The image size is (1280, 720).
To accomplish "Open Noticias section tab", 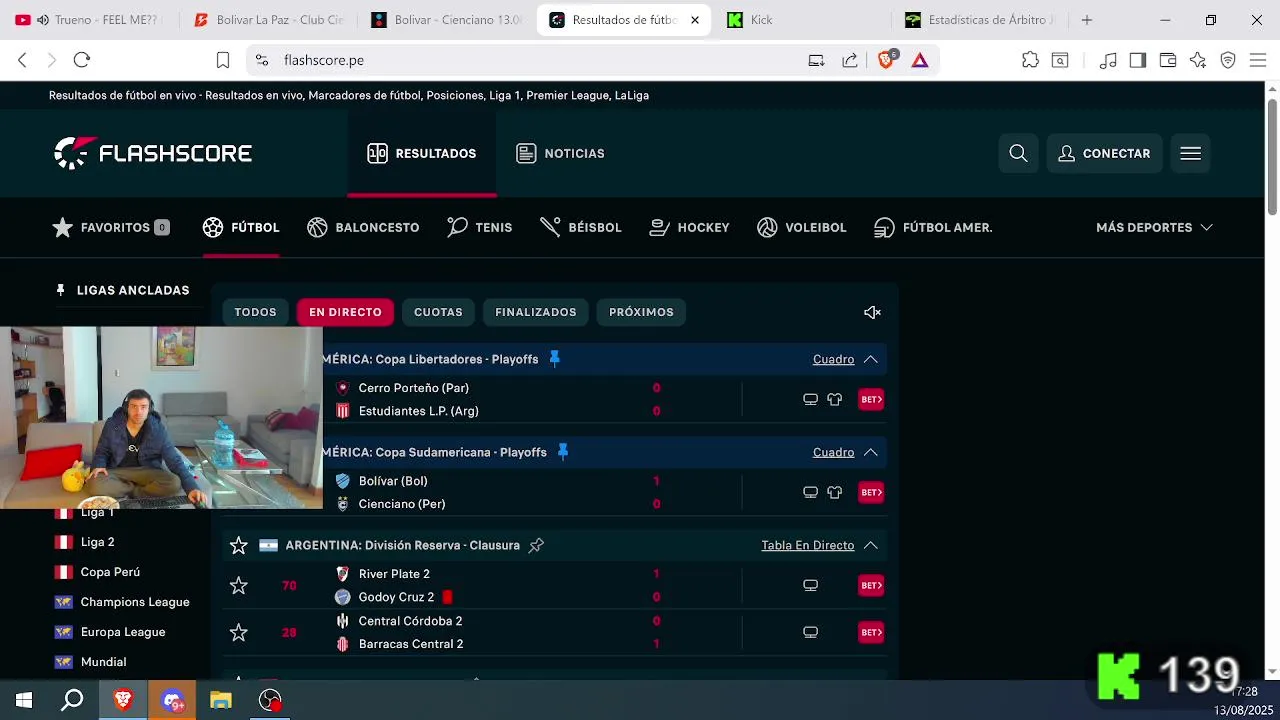I will 560,153.
